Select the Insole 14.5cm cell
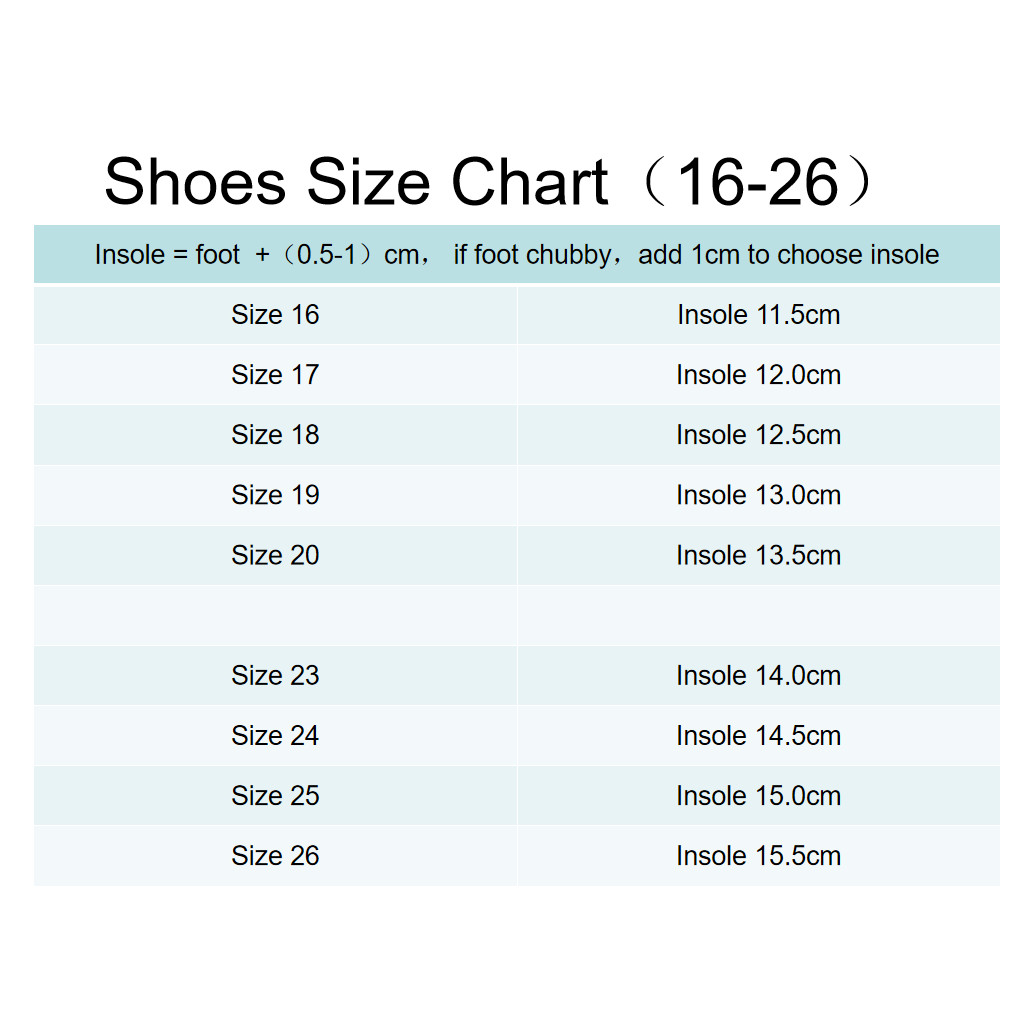Screen dimensions: 1017x1017 click(758, 736)
